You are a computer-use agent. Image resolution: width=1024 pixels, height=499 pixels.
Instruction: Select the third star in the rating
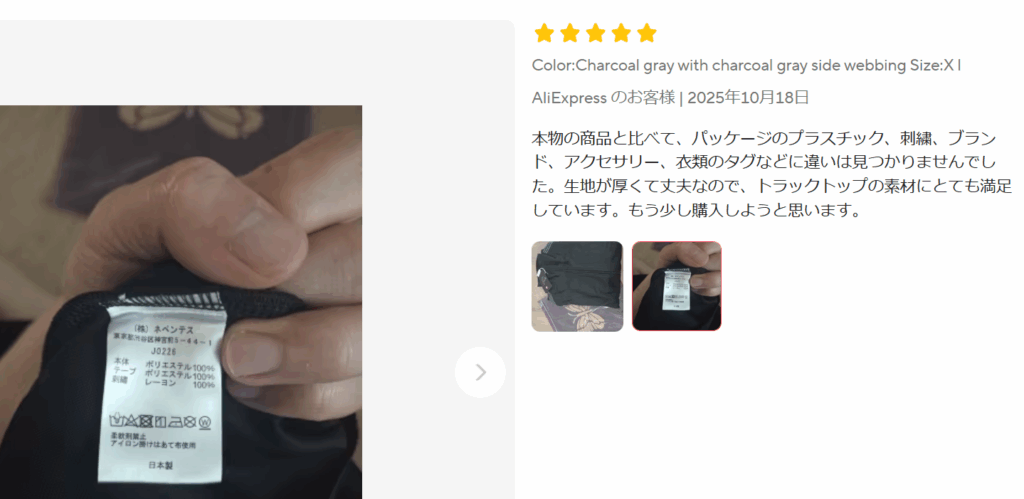(x=595, y=33)
